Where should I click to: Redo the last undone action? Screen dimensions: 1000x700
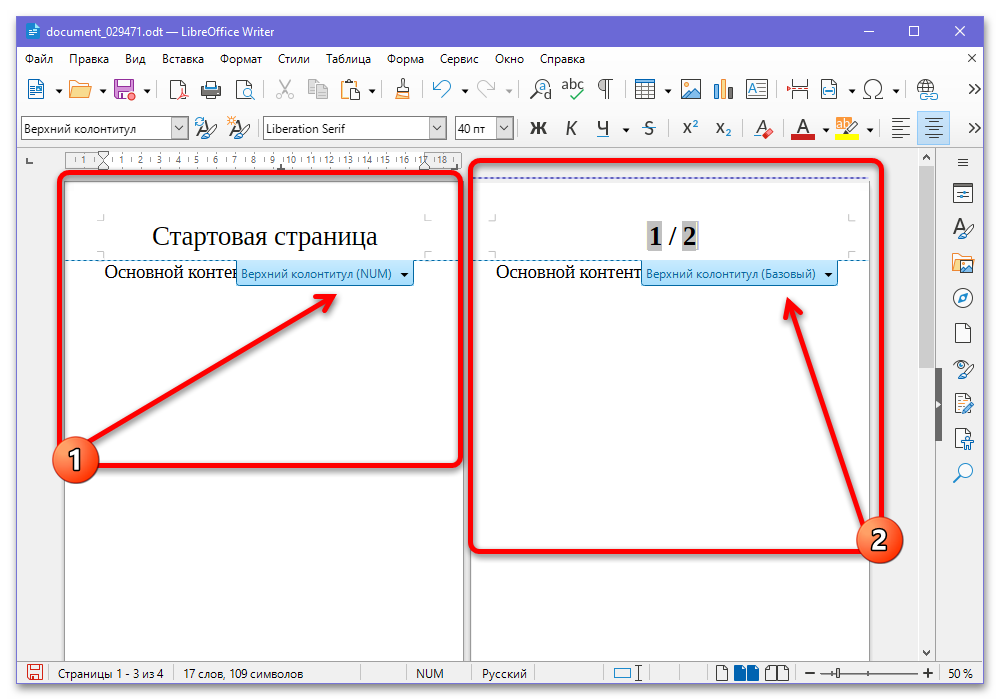point(486,90)
